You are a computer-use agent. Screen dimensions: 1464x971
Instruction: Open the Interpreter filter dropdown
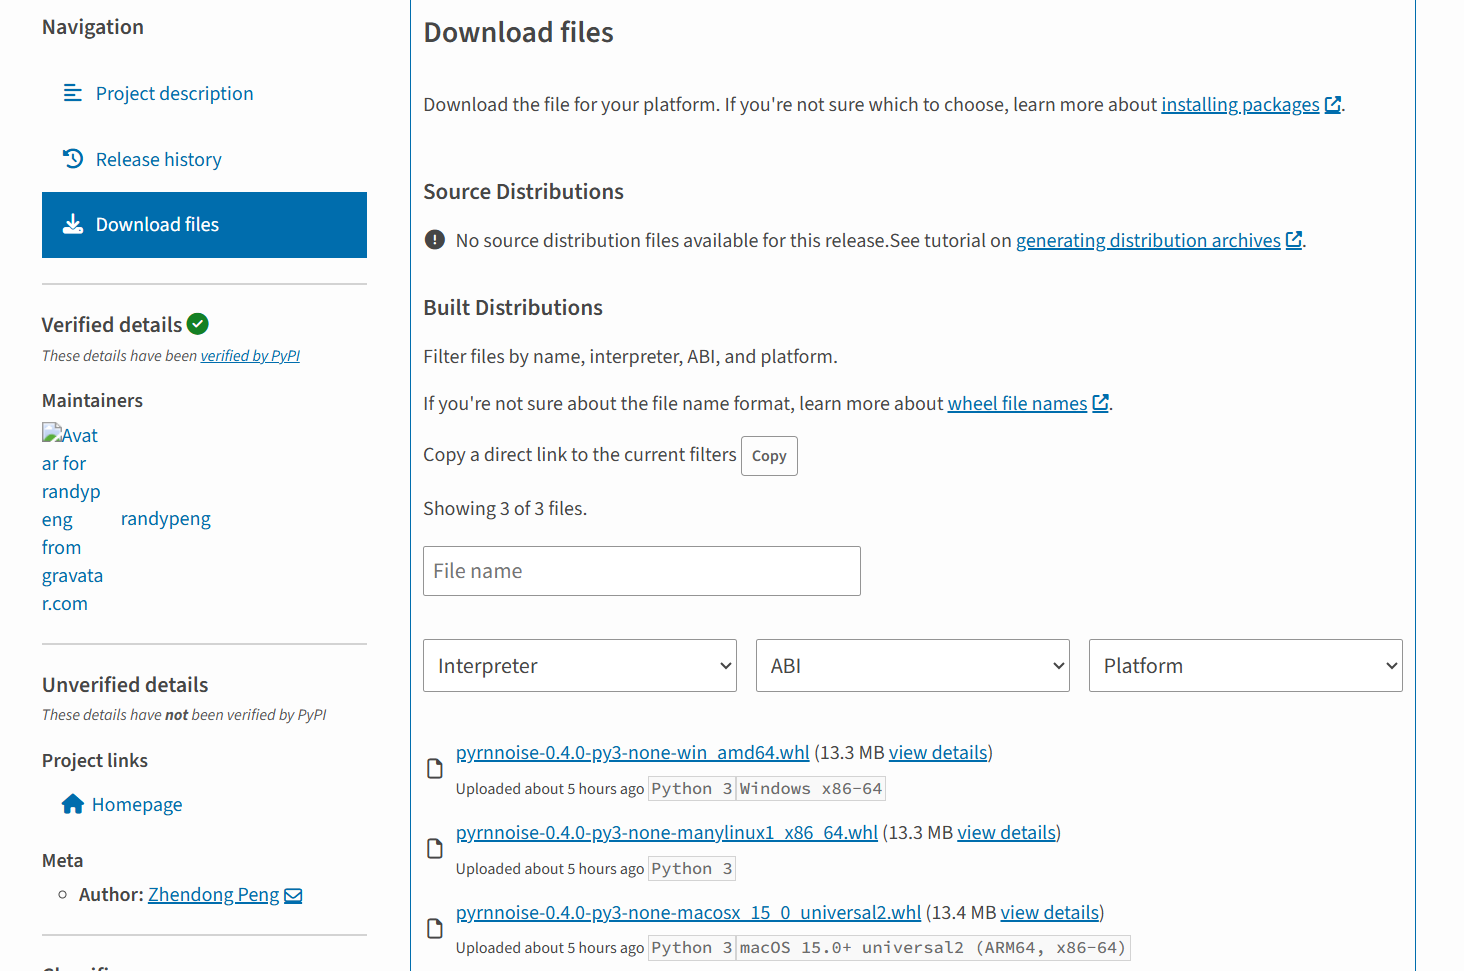click(580, 666)
